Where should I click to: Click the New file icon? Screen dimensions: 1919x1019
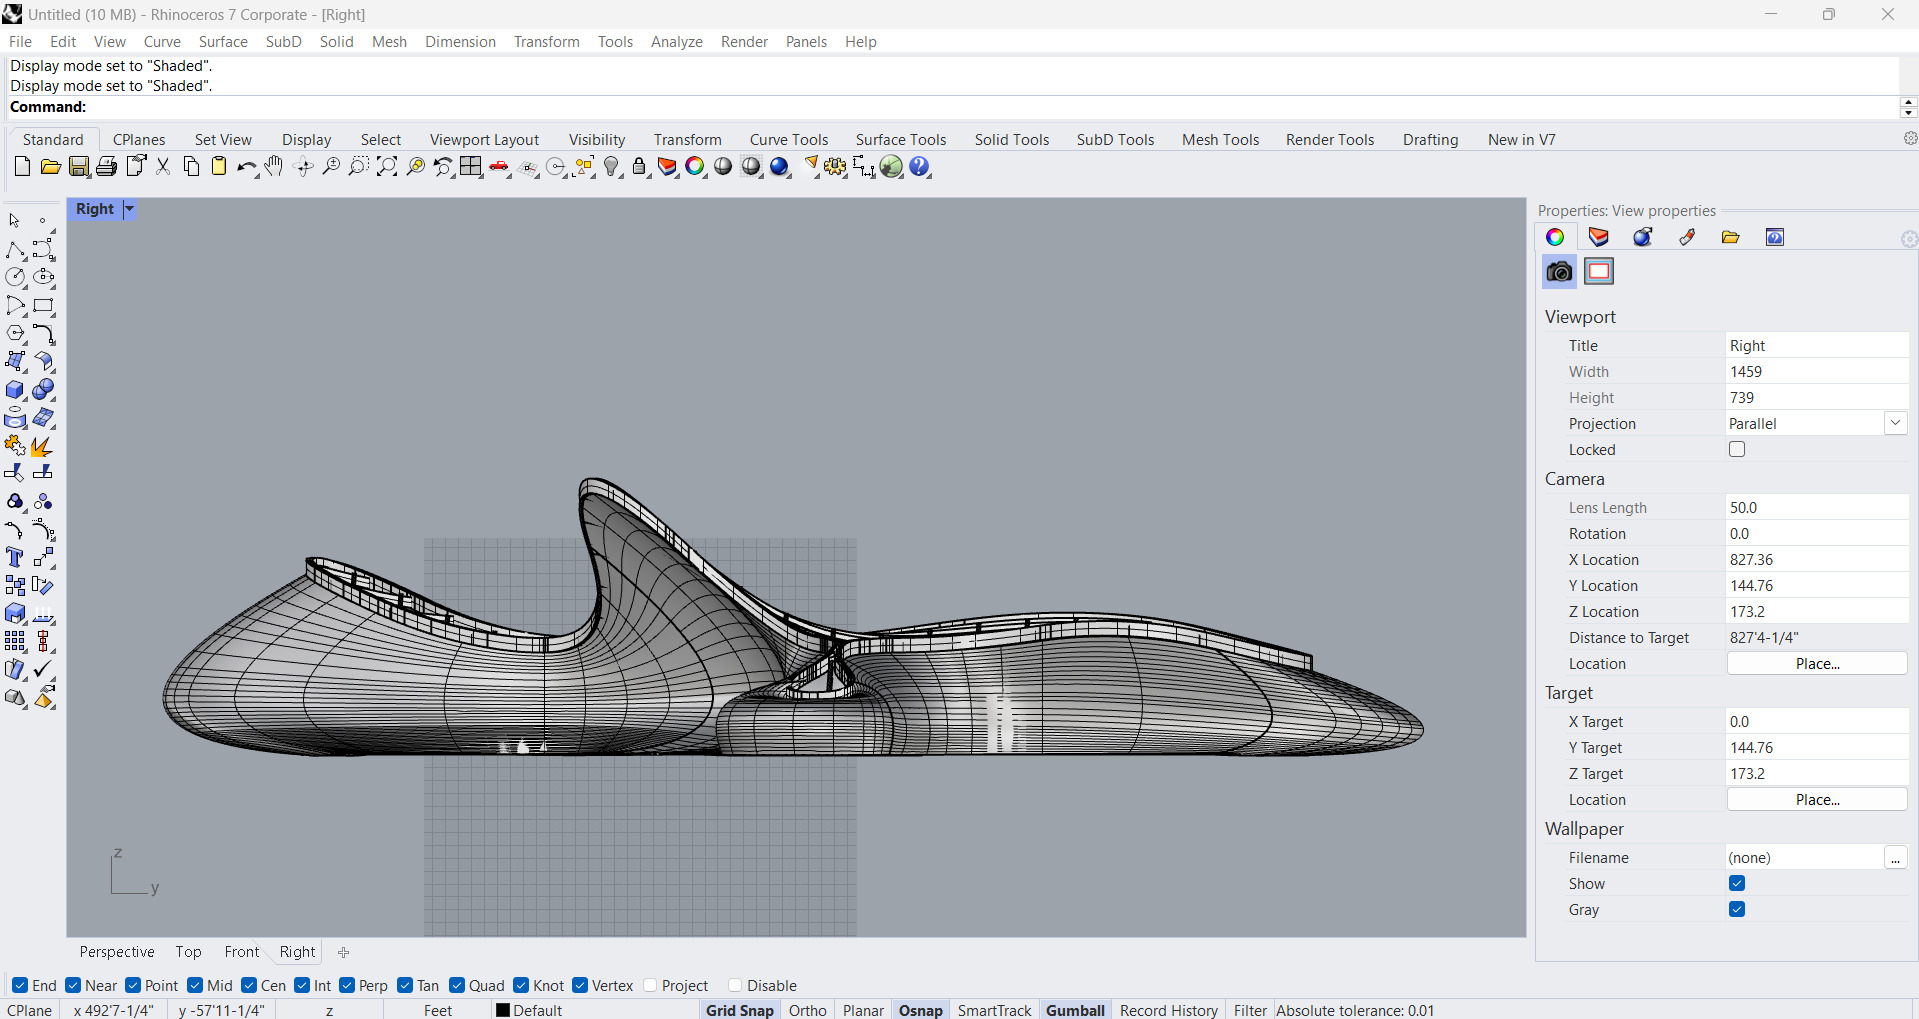coord(22,167)
